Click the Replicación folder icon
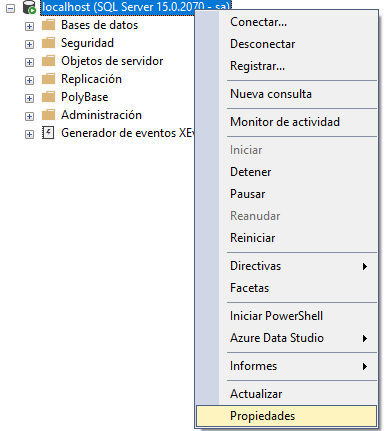The image size is (384, 431). [x=48, y=79]
